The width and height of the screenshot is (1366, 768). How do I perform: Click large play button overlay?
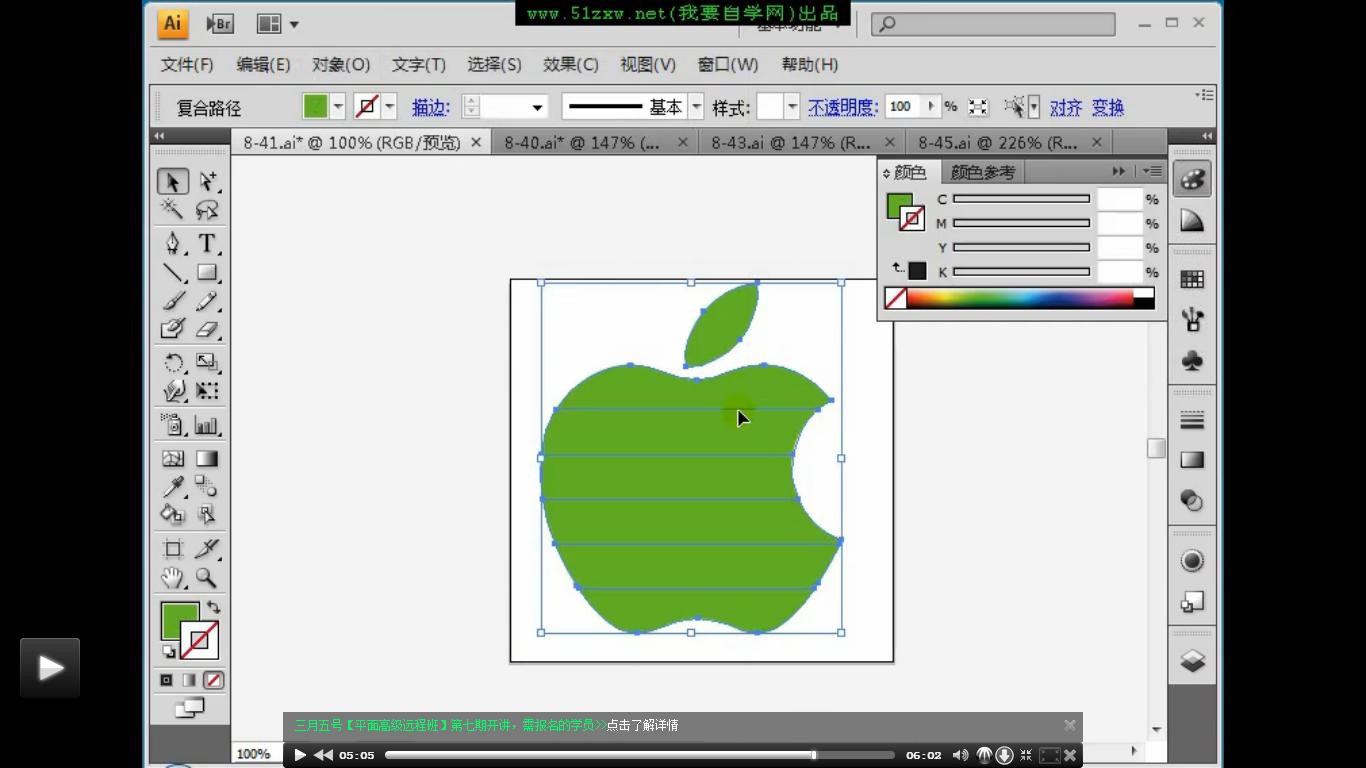tap(50, 667)
